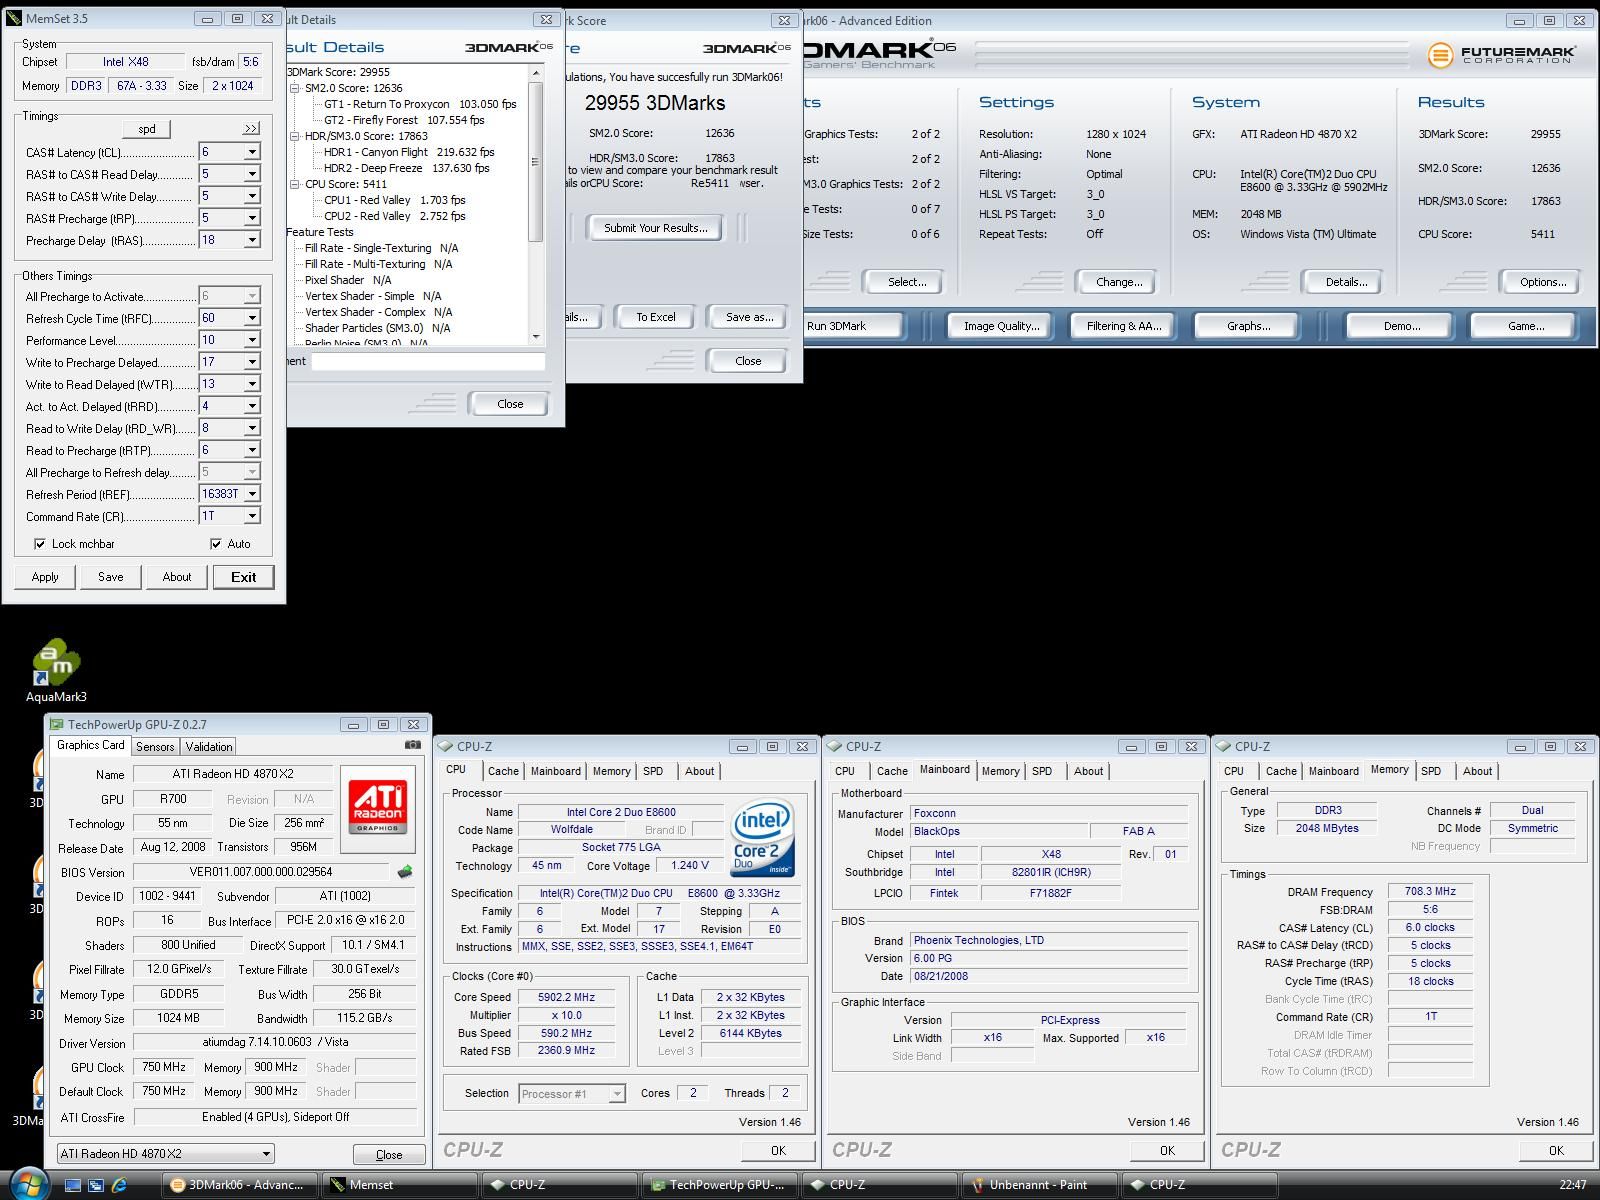Click Exit button in MemSet
This screenshot has height=1200, width=1600.
[244, 577]
